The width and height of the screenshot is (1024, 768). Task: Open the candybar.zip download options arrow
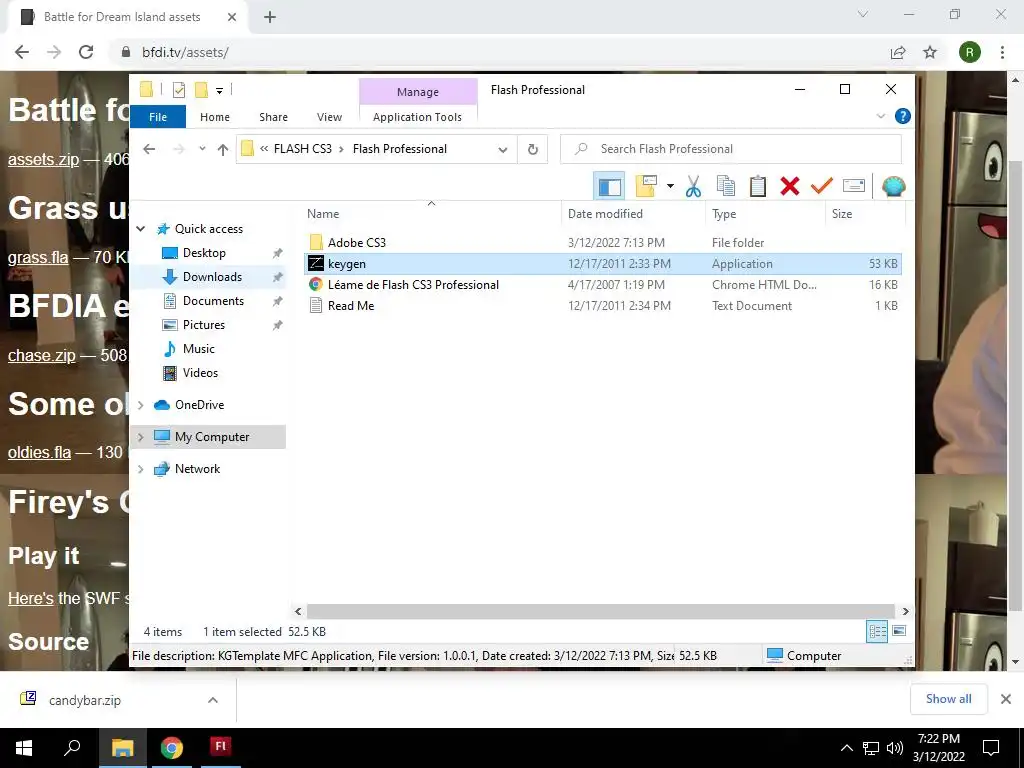212,700
